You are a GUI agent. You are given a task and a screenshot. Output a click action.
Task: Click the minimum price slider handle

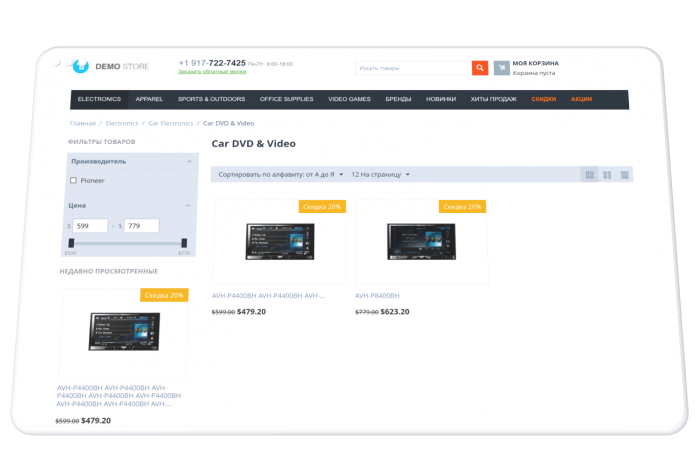[x=71, y=243]
